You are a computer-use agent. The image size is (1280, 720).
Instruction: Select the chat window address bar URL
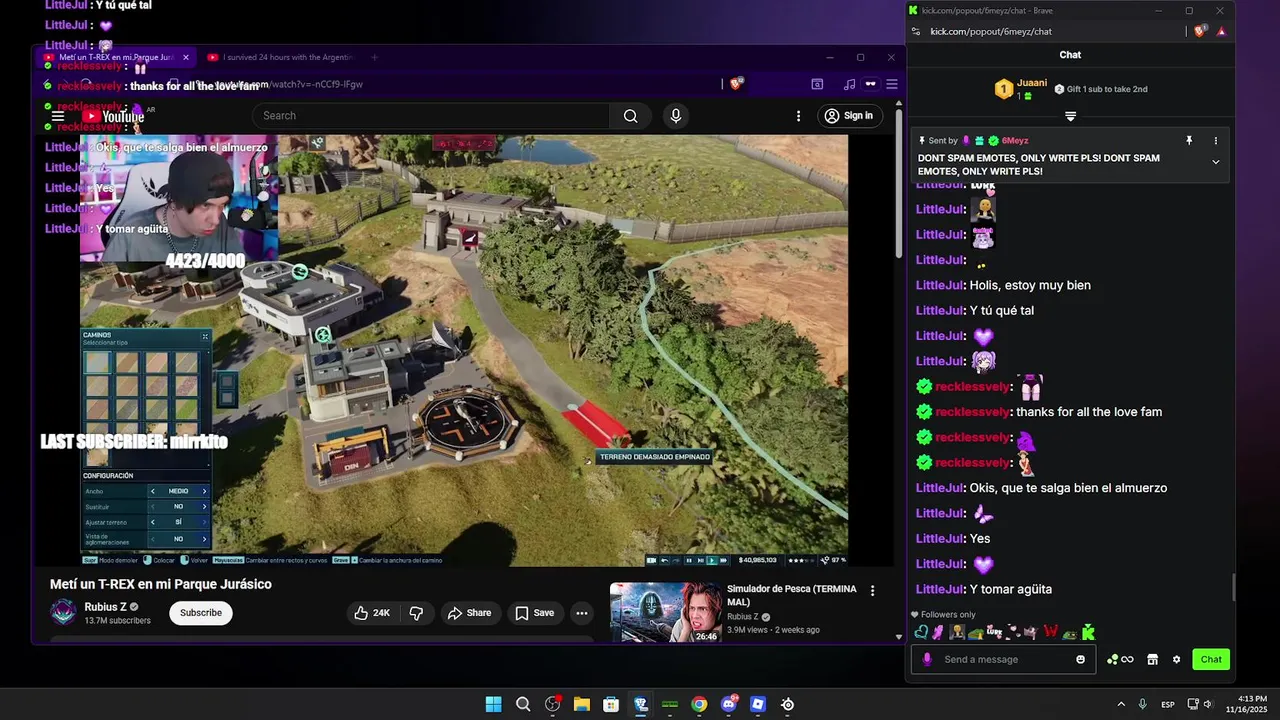991,31
